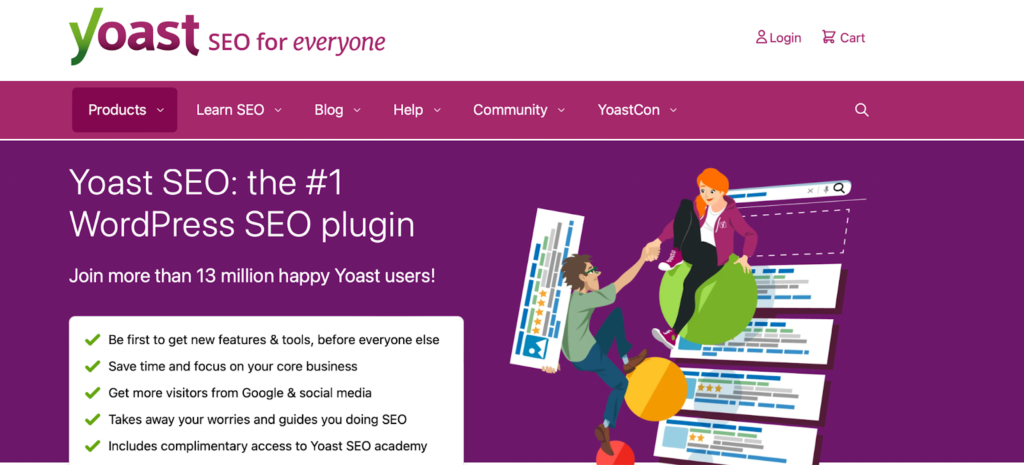Open the Blog menu item

click(328, 110)
